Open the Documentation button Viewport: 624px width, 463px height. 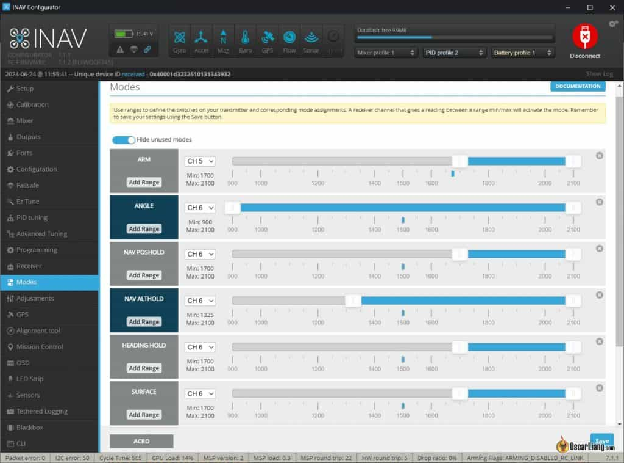point(578,86)
